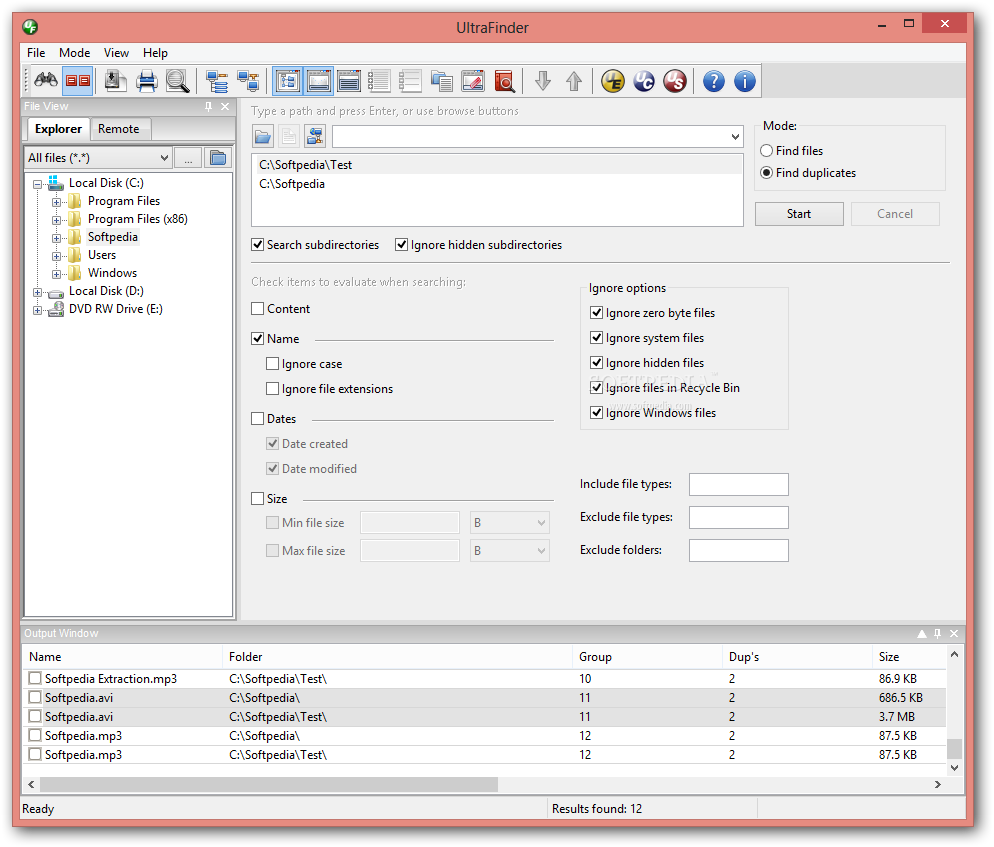Collapse the Local Disk (C:) tree node
The image size is (994, 847).
37,184
